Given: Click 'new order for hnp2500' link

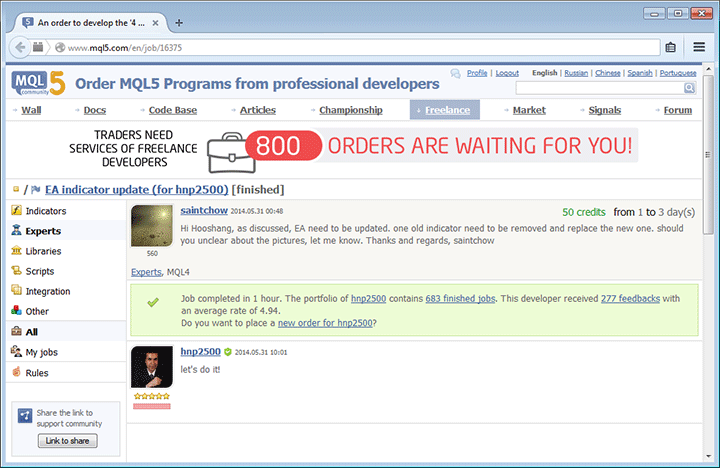Looking at the screenshot, I should (x=325, y=323).
